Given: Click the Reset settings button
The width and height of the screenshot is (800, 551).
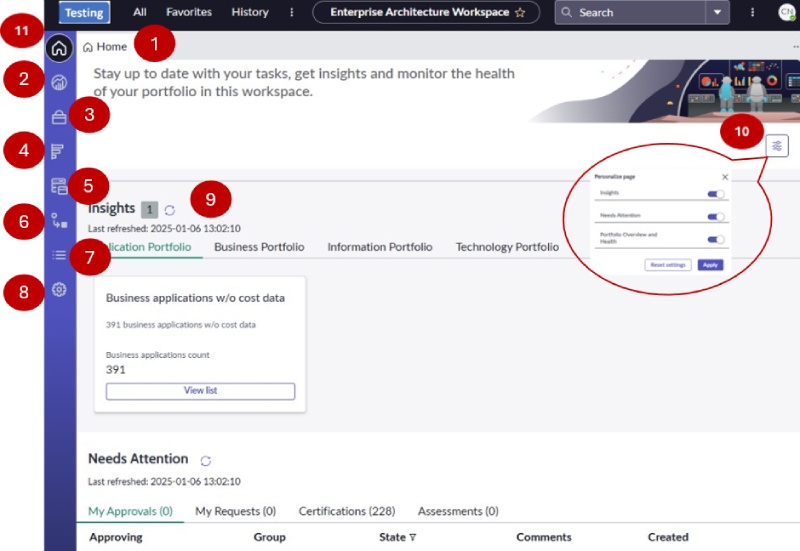Looking at the screenshot, I should tap(668, 265).
